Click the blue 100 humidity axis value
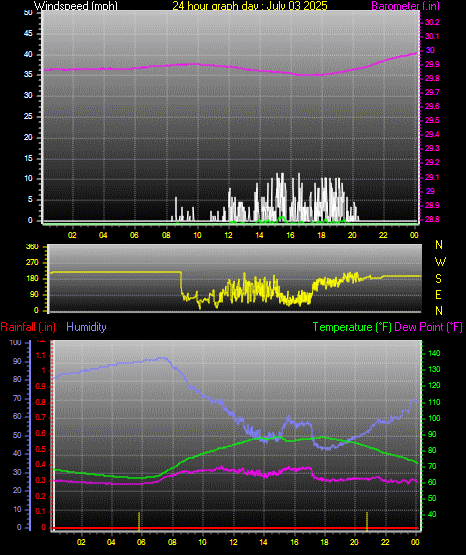The image size is (466, 555). [16, 342]
